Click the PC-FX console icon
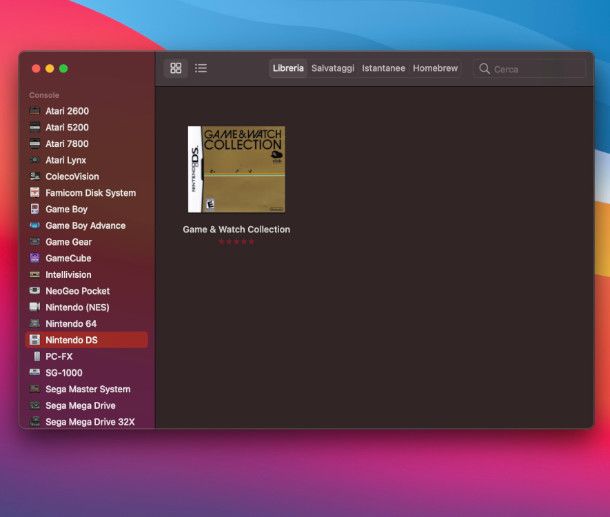610x517 pixels. pos(37,356)
